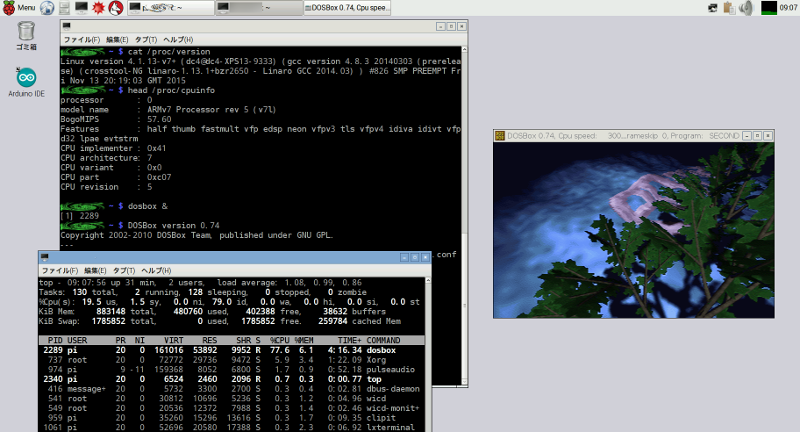Click top terminal window title icon
Image resolution: width=800 pixels, height=432 pixels.
click(44, 257)
